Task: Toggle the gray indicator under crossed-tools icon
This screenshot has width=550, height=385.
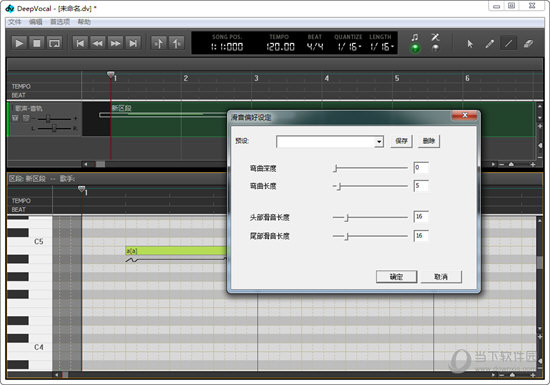Action: pos(435,48)
